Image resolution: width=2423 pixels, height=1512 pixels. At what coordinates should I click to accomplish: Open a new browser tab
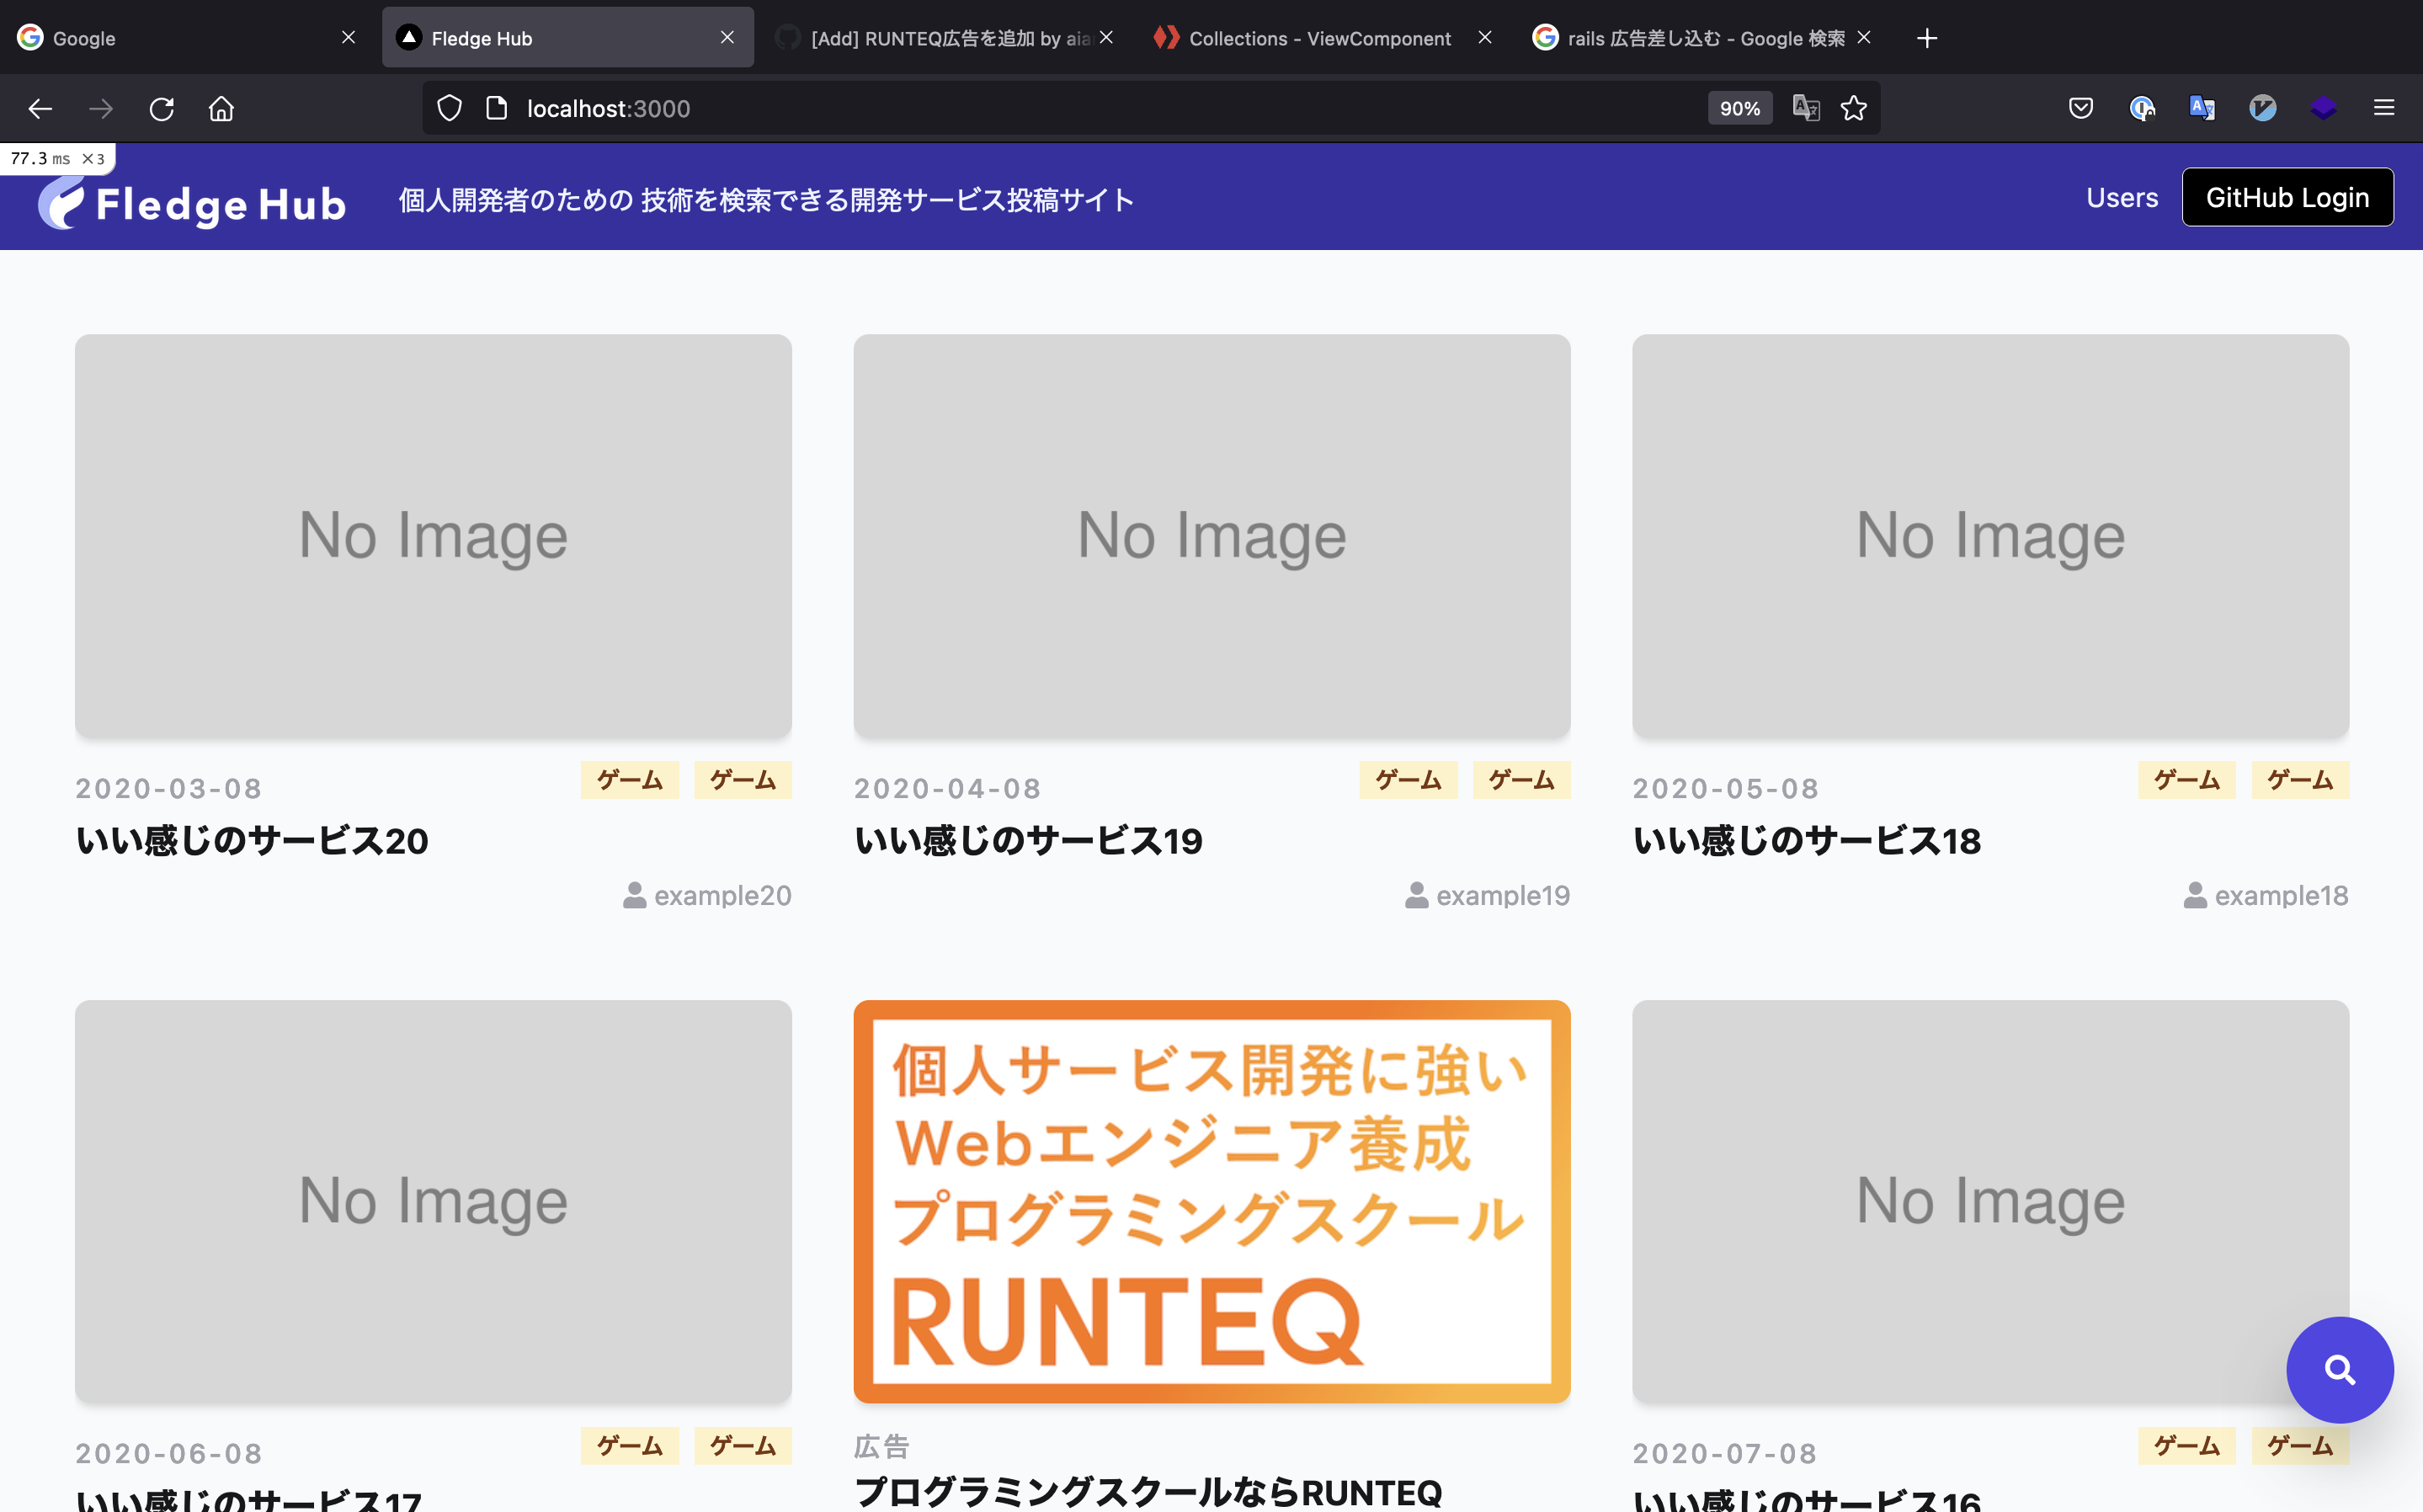click(x=1927, y=38)
